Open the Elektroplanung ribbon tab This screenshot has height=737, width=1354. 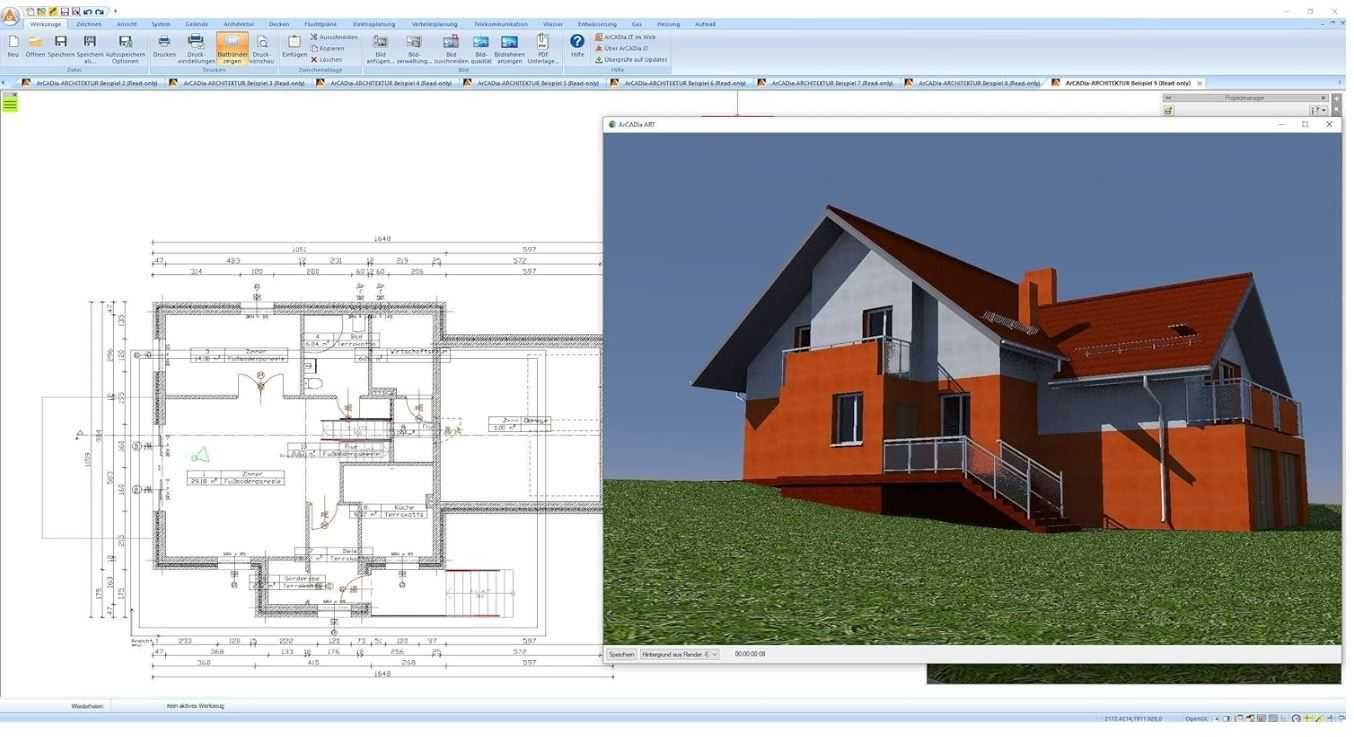click(374, 24)
